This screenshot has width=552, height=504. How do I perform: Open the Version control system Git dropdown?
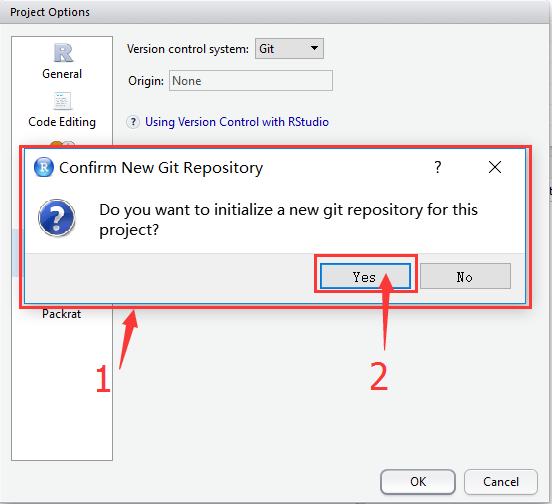(x=289, y=49)
